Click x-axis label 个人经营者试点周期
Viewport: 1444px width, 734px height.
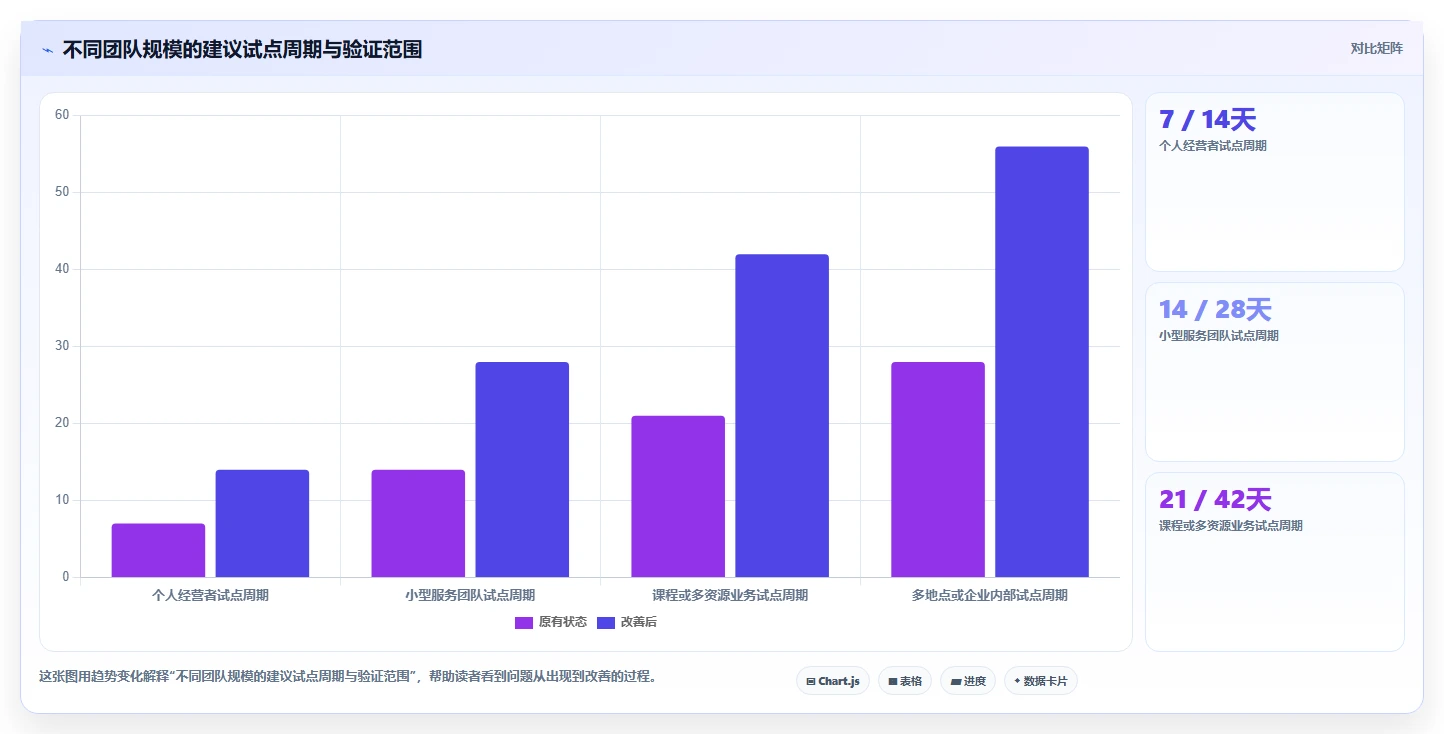(210, 595)
